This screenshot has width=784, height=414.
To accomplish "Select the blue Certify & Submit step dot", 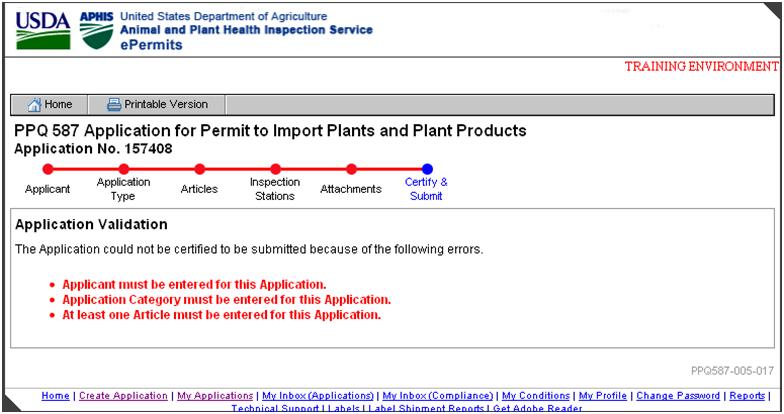I will [427, 169].
